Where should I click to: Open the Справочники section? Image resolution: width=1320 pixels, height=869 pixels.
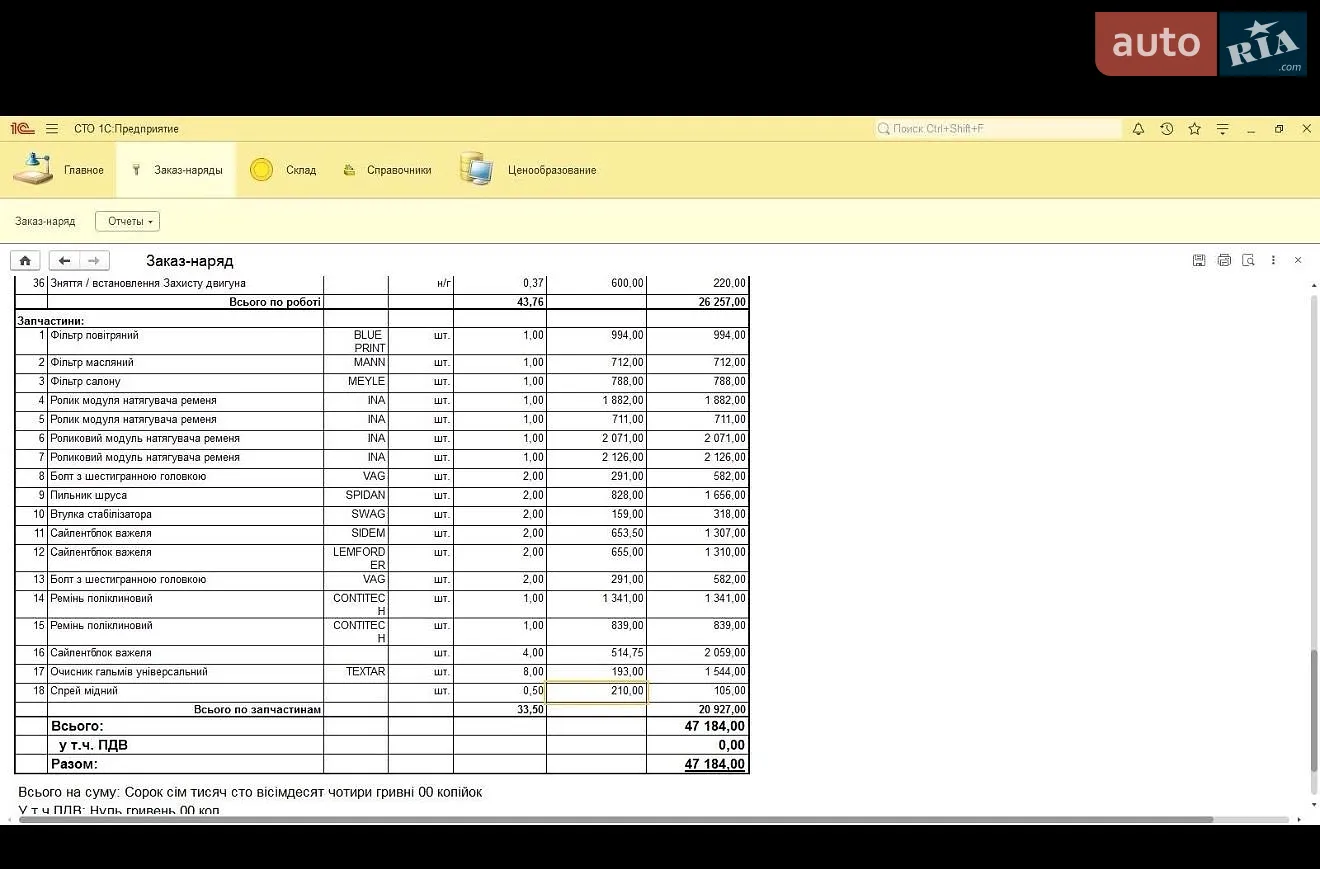pos(387,170)
